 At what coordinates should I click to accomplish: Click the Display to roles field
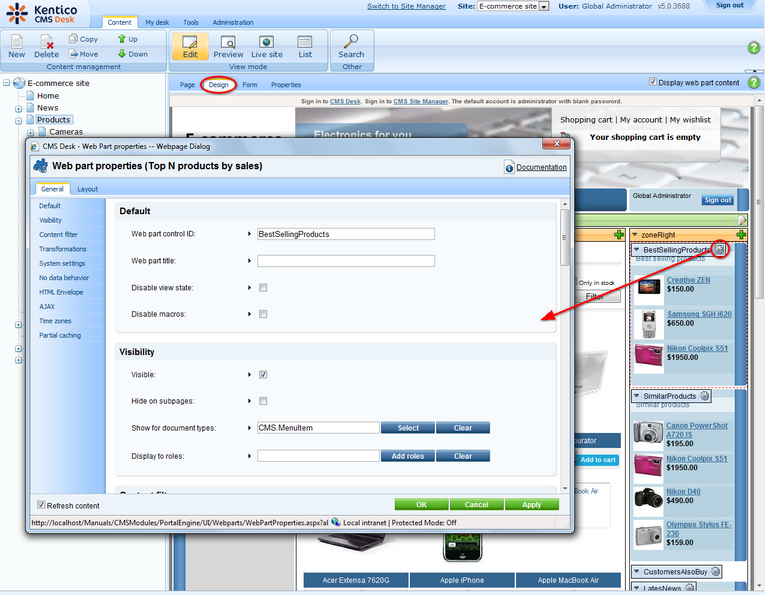318,456
